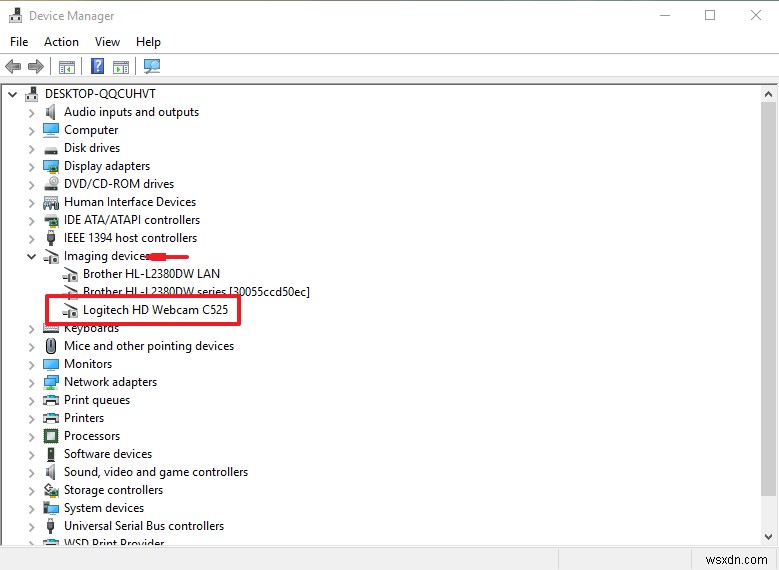The height and width of the screenshot is (570, 779).
Task: Click the Software devices category icon
Action: coord(51,454)
